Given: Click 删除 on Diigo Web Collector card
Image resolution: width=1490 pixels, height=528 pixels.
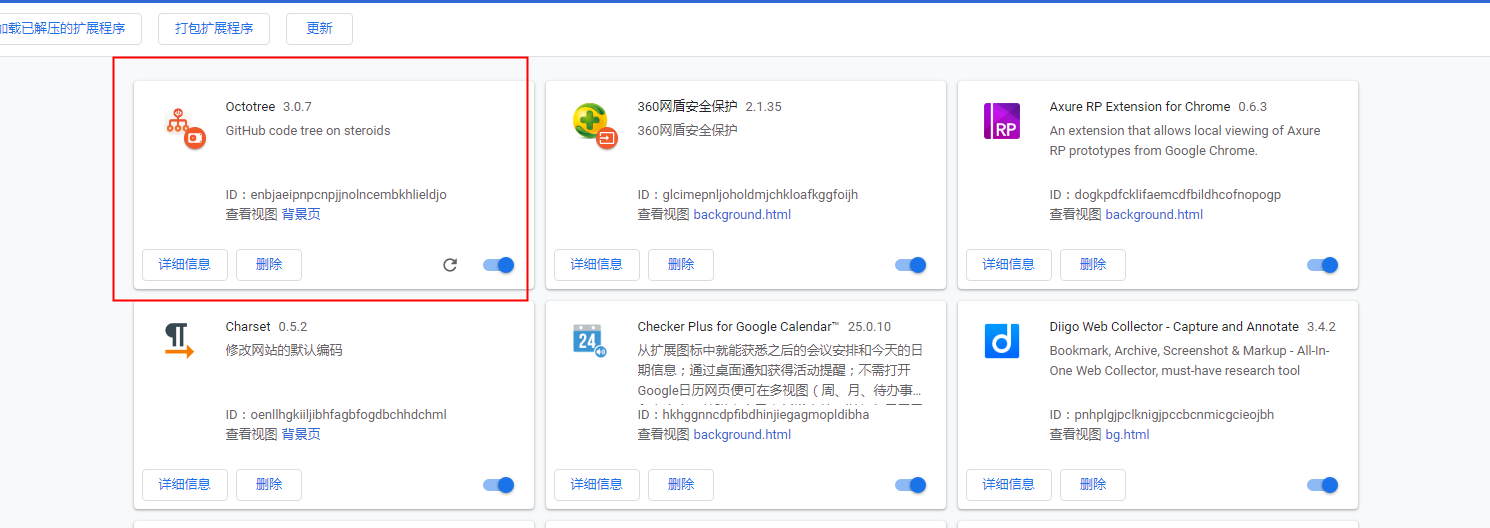Looking at the screenshot, I should (1093, 485).
